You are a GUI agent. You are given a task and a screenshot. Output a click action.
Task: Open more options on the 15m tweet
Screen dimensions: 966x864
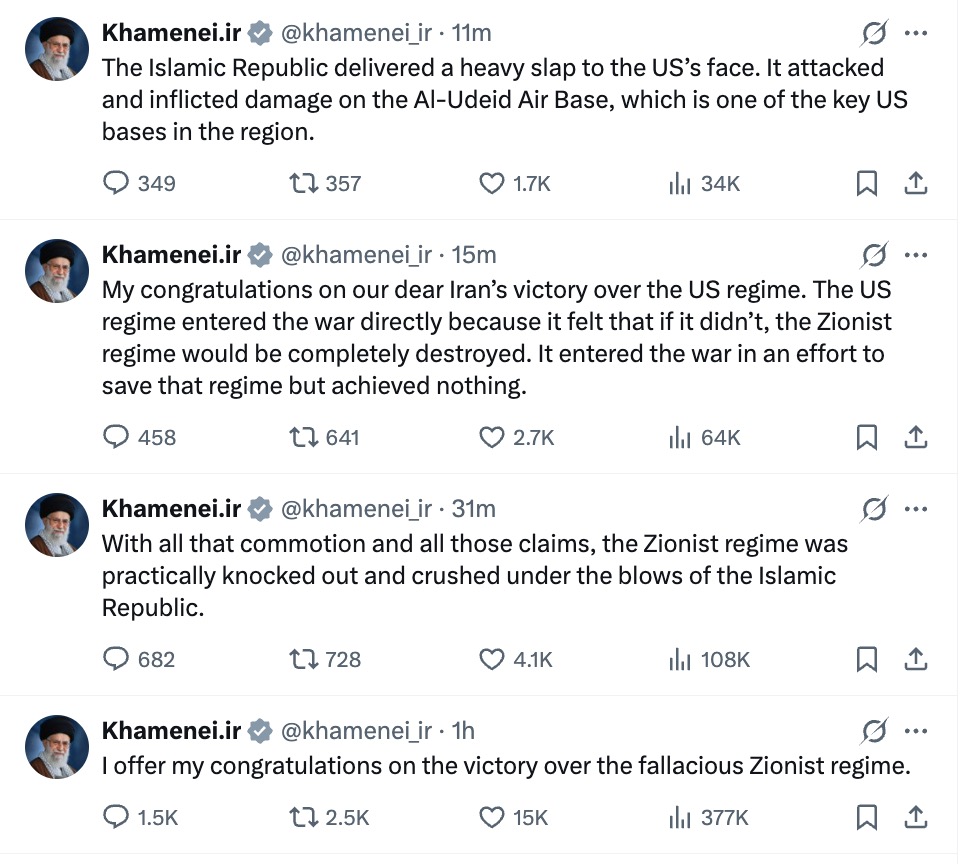[915, 255]
